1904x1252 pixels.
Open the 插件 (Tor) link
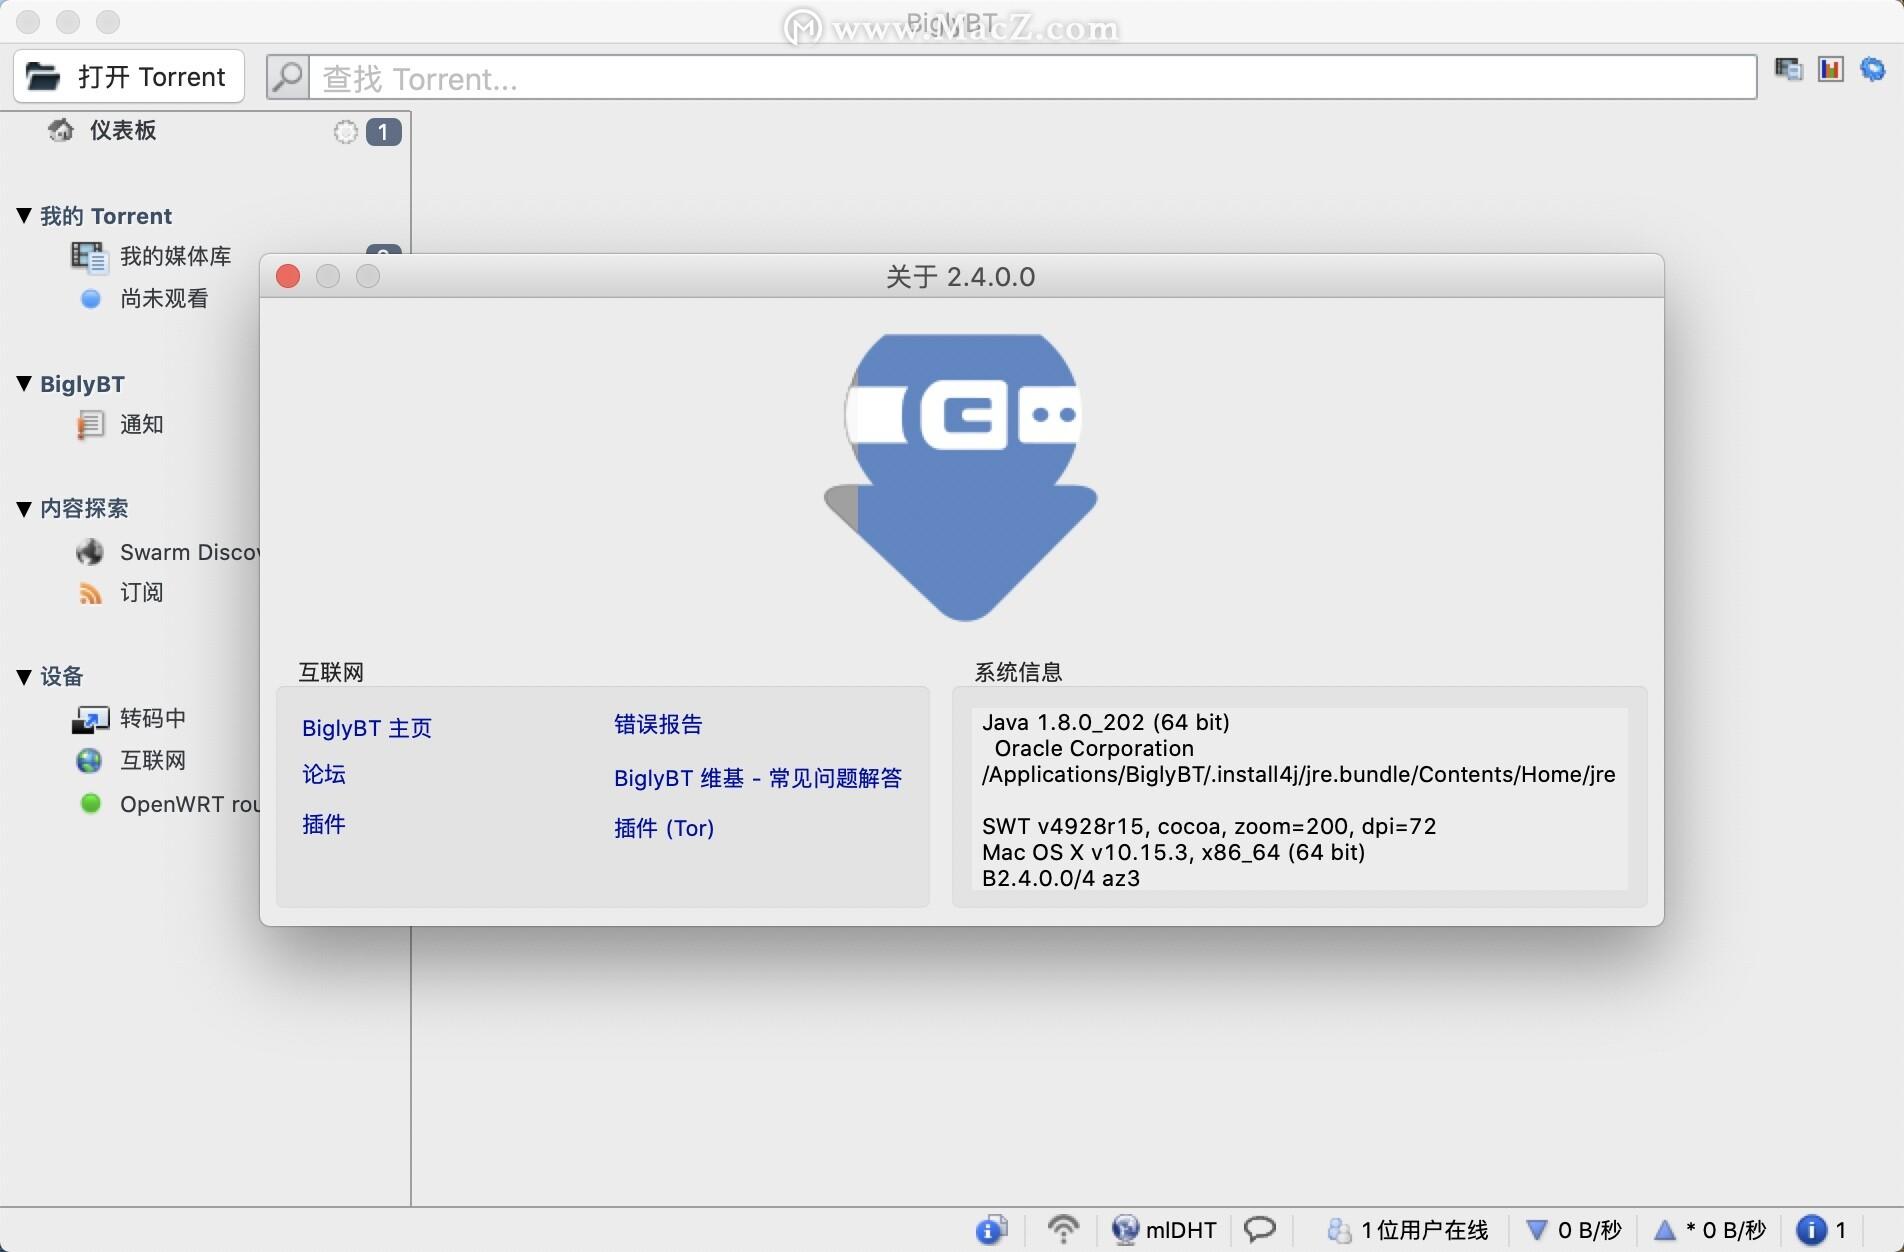[x=664, y=828]
